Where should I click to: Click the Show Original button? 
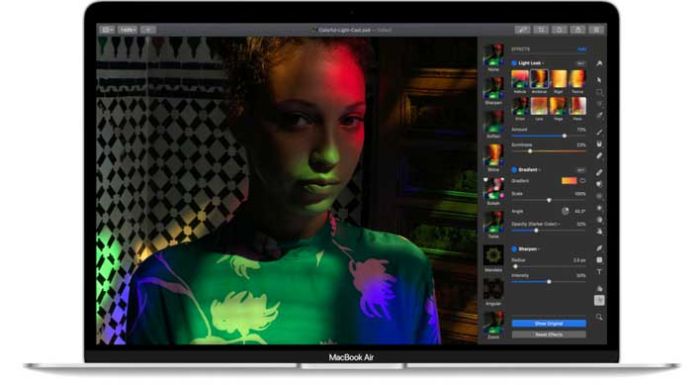point(549,323)
